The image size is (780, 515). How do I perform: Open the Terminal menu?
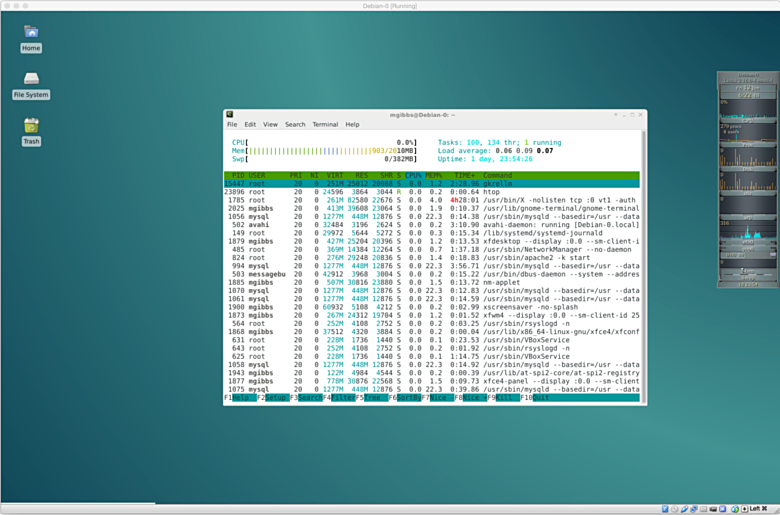325,125
